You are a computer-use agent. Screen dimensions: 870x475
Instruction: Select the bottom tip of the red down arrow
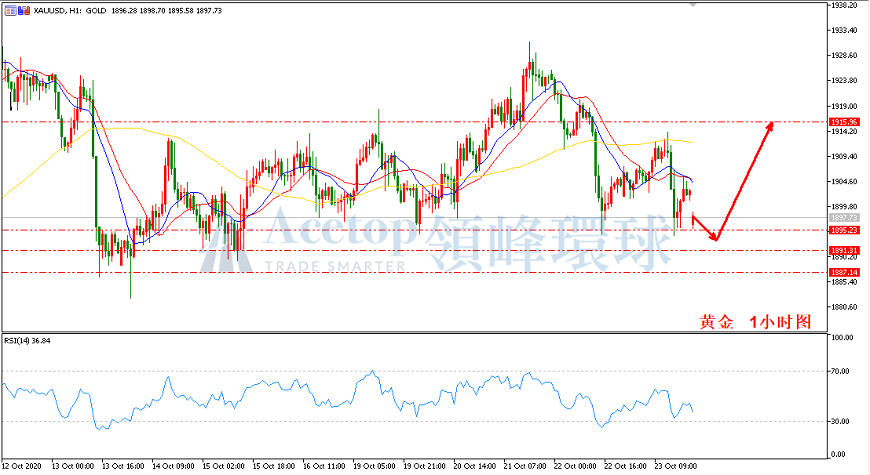click(x=716, y=239)
